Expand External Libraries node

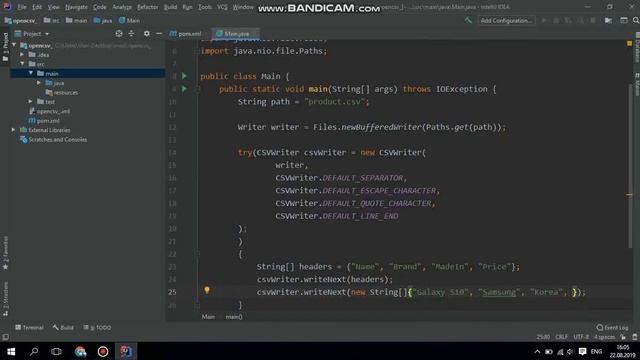click(x=13, y=130)
